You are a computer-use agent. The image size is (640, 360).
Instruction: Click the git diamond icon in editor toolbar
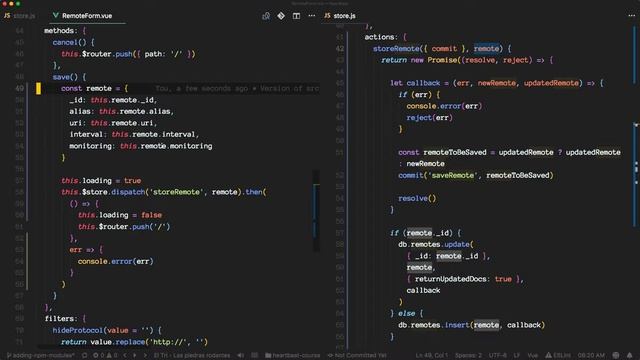(281, 16)
